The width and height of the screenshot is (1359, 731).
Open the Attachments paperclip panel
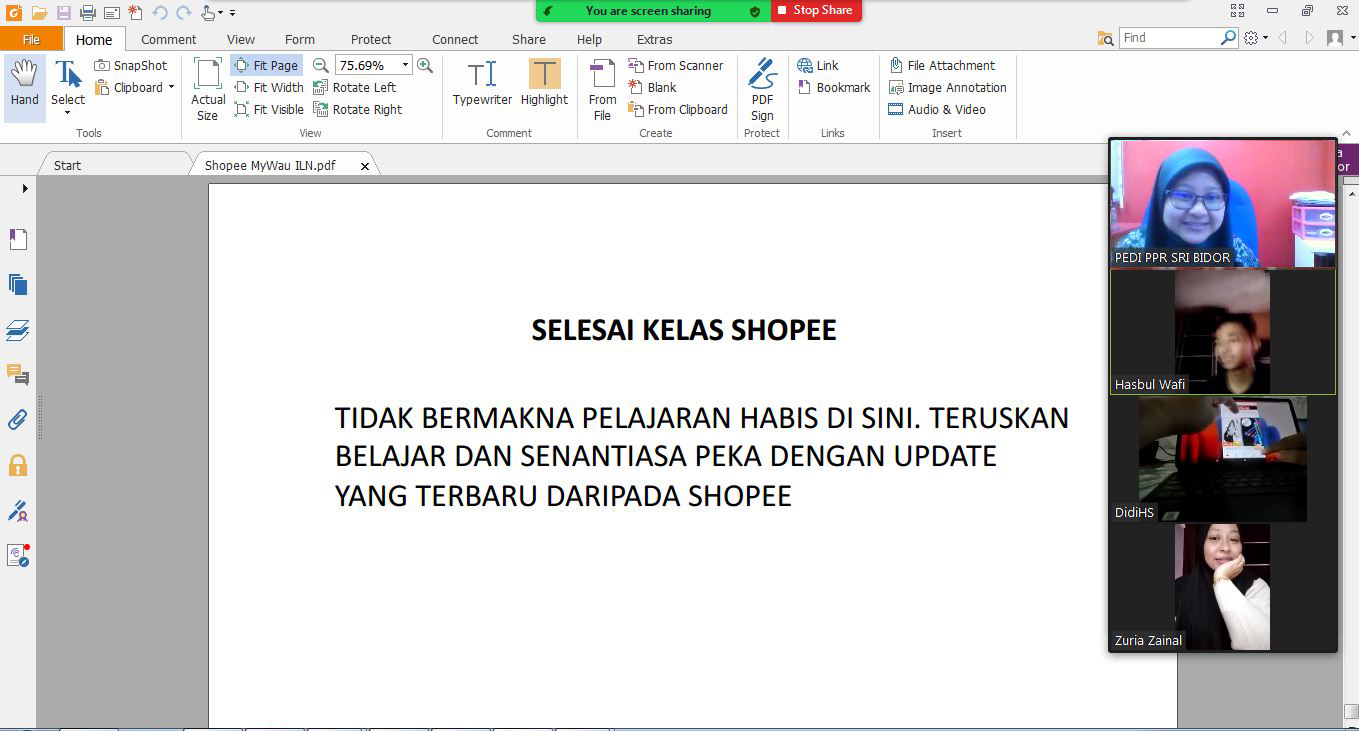18,420
